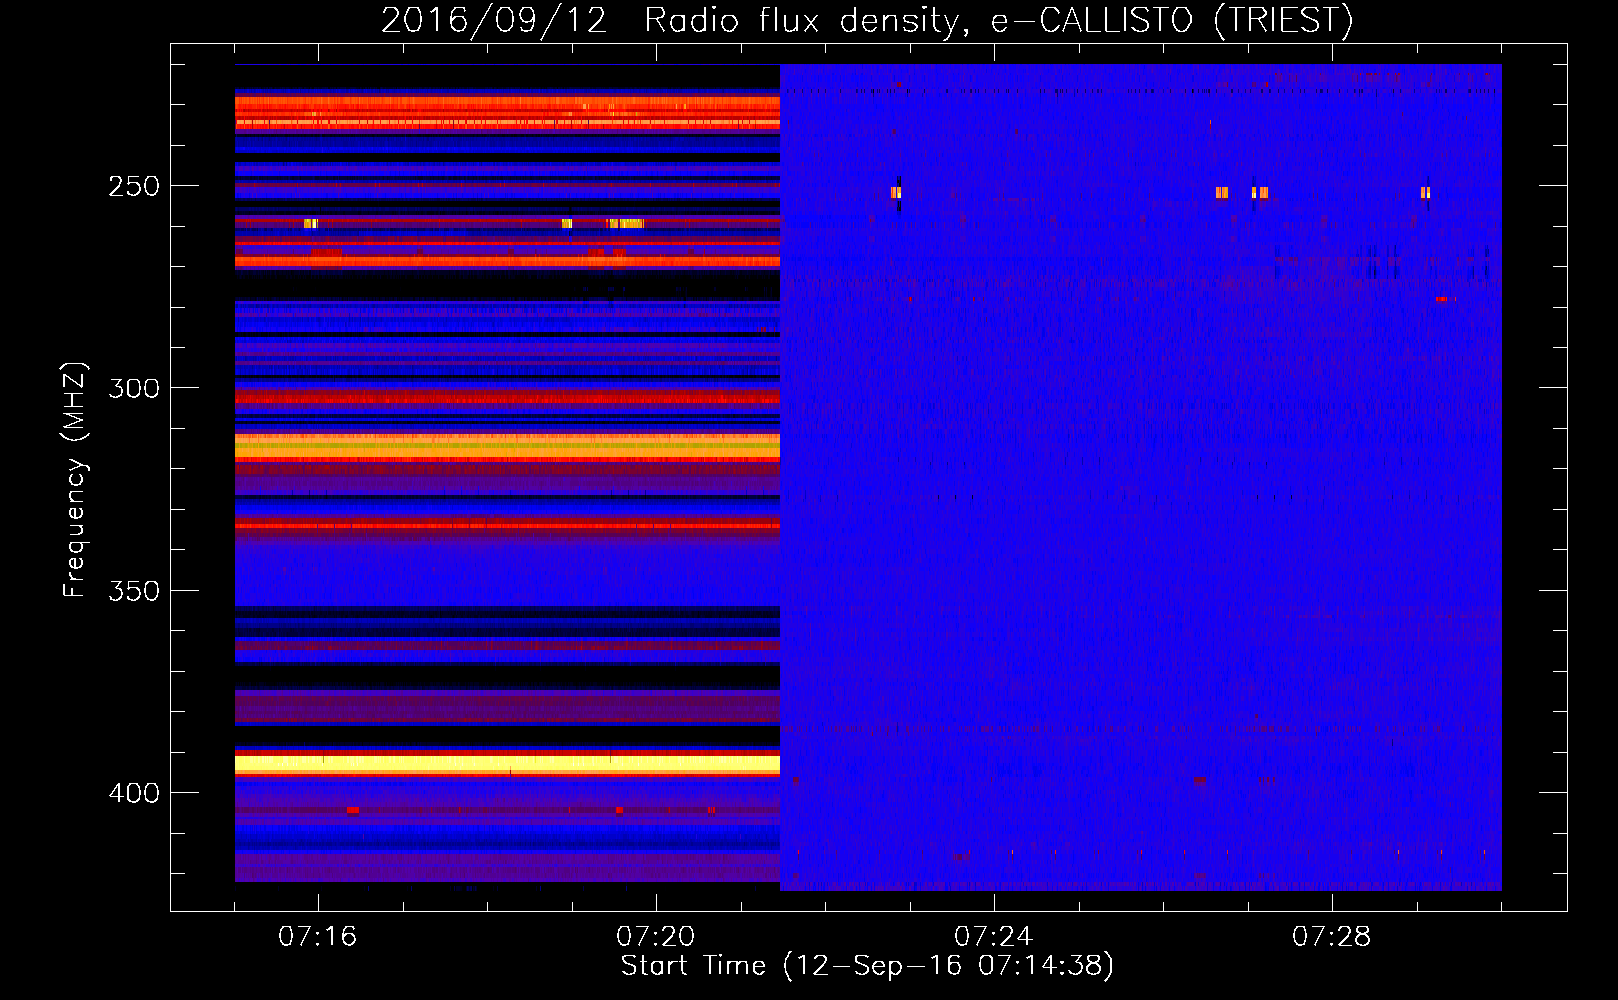Click the '300' frequency tick label
This screenshot has width=1618, height=1000.
point(134,389)
